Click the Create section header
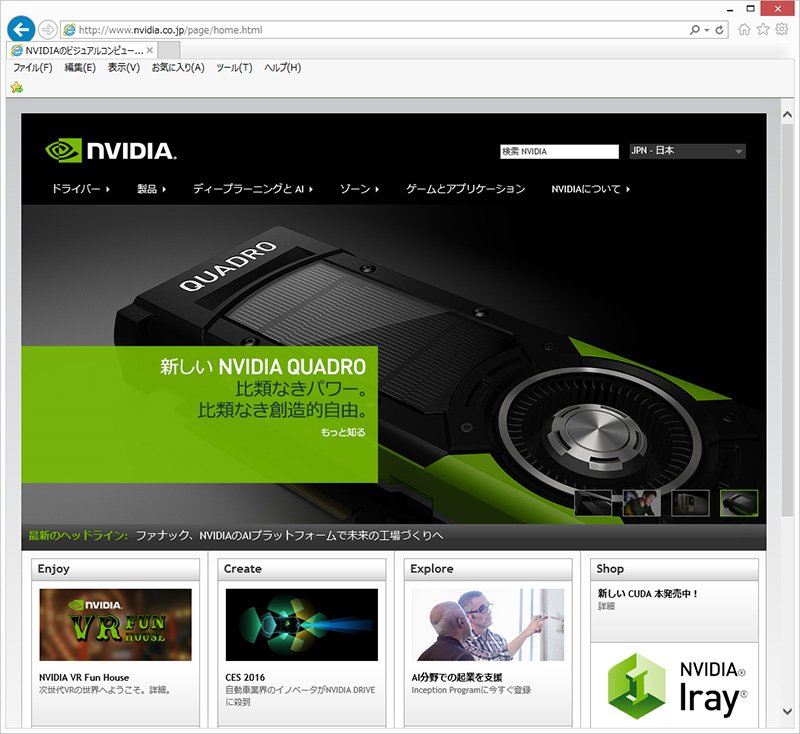 (302, 569)
